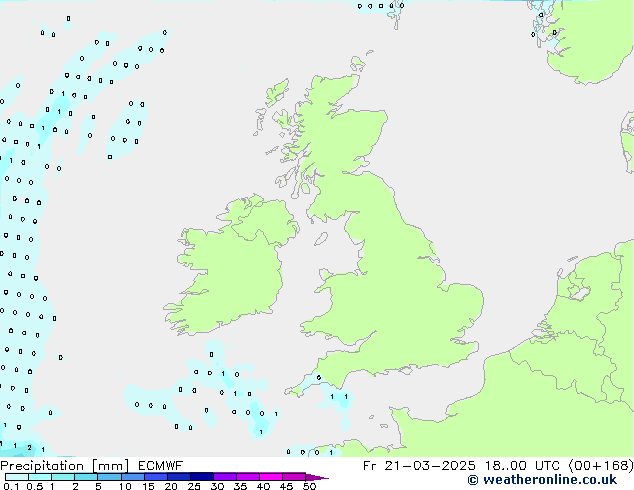Click the '25' legend scale label

click(x=194, y=486)
